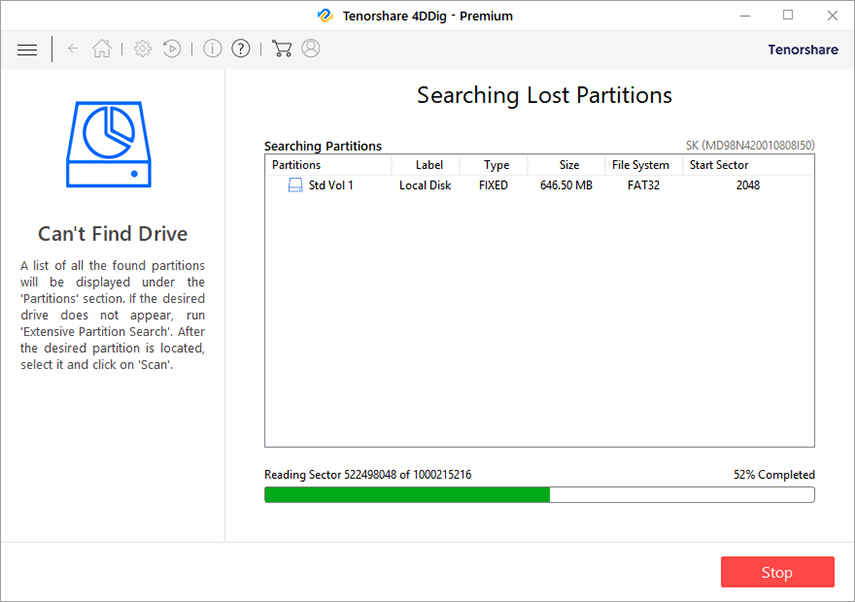Open the help question mark icon

point(241,49)
